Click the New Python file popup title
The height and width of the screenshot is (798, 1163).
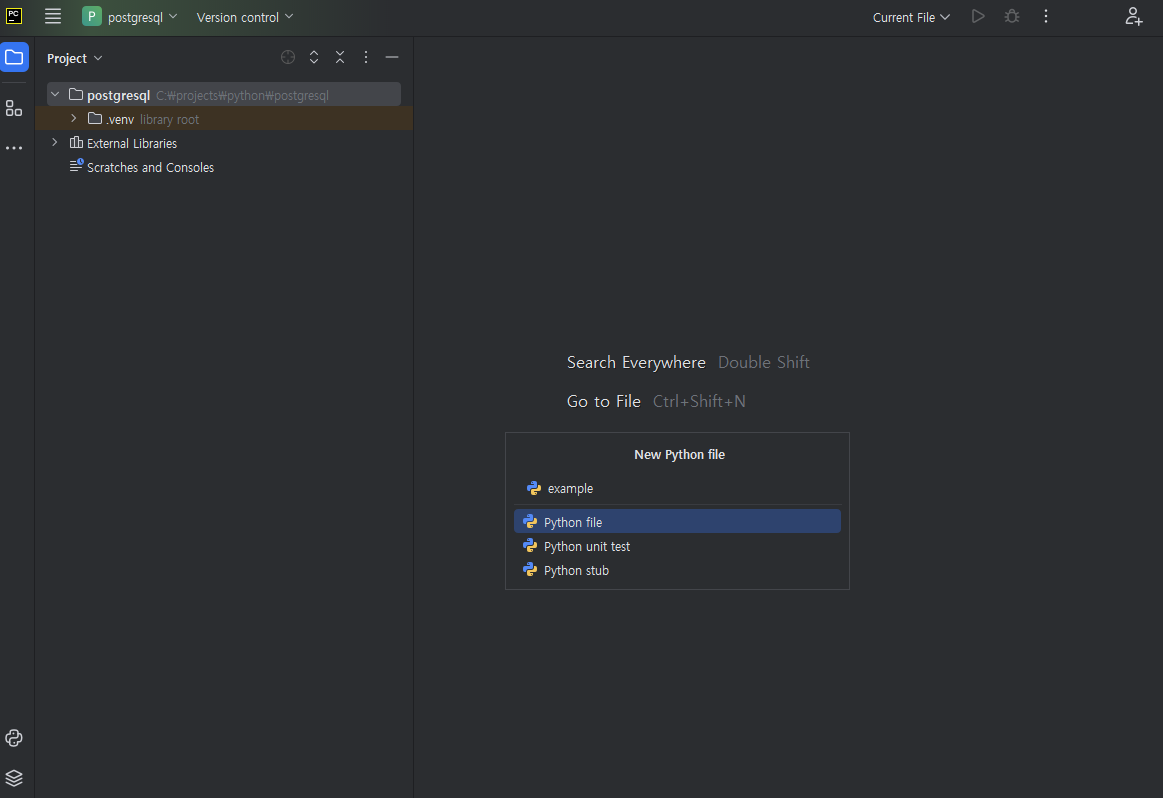(679, 455)
